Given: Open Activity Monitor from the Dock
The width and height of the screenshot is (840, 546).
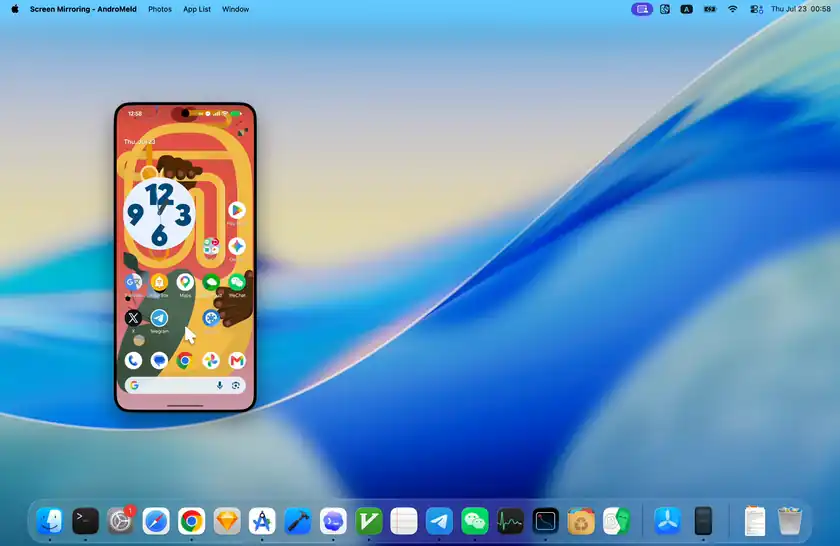Looking at the screenshot, I should pyautogui.click(x=510, y=521).
